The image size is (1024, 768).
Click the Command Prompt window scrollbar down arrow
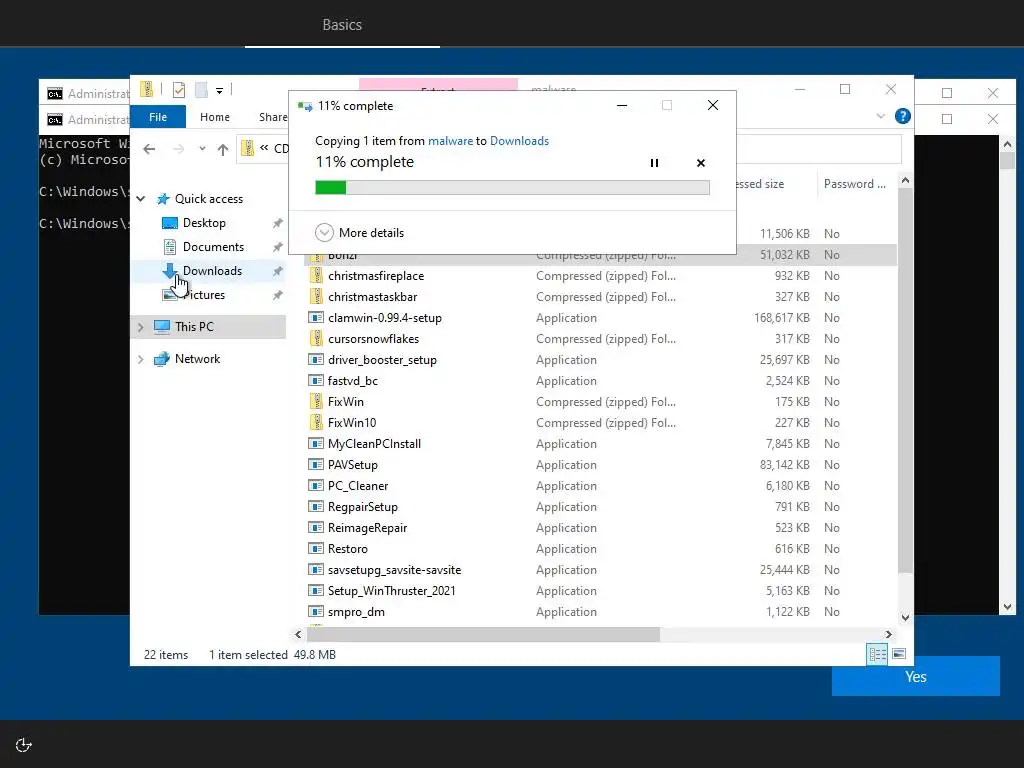1007,607
